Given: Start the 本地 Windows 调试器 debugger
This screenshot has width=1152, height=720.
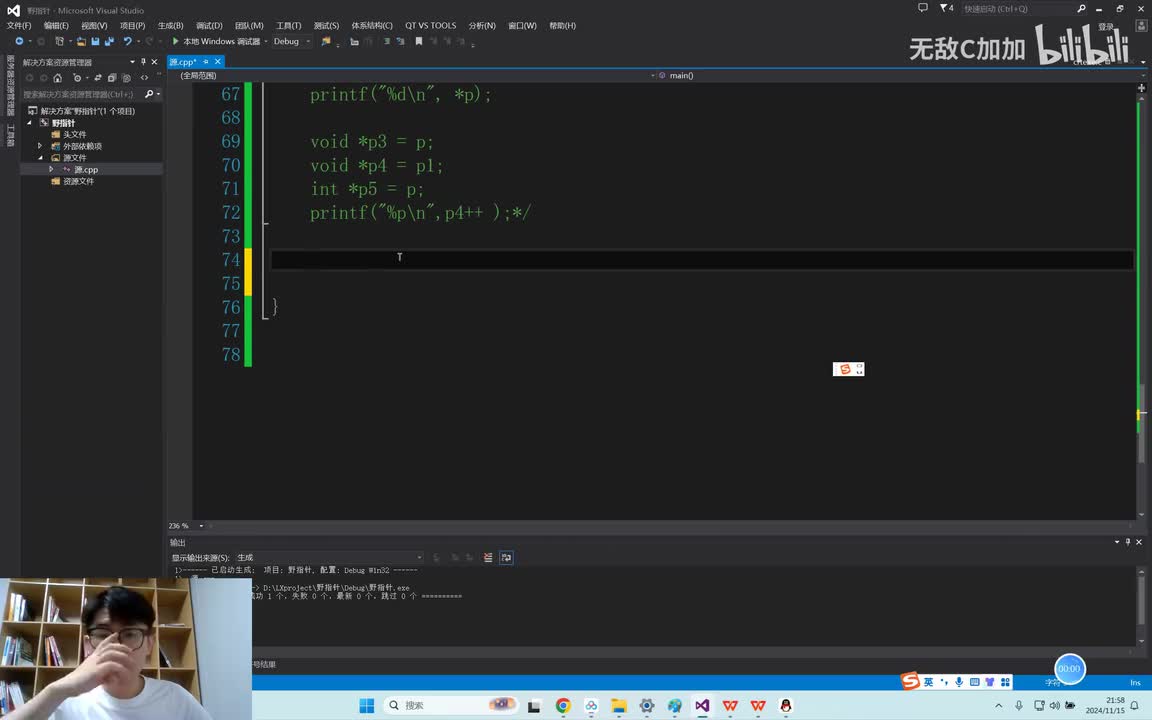Looking at the screenshot, I should click(216, 42).
